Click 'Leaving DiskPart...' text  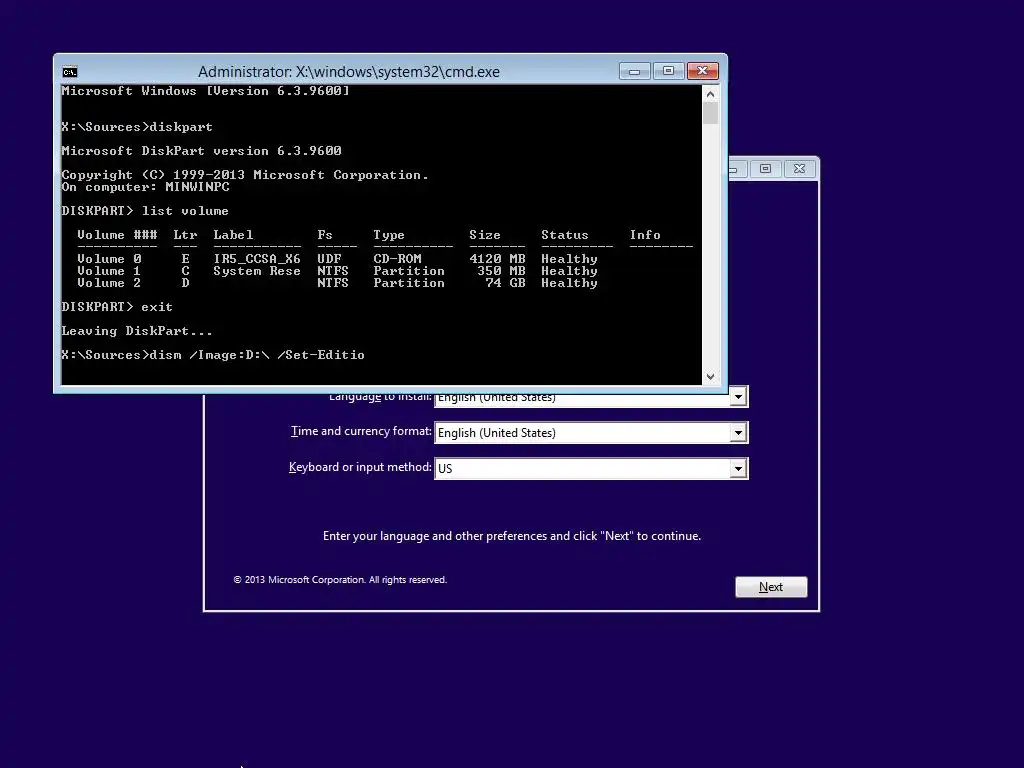click(x=136, y=331)
